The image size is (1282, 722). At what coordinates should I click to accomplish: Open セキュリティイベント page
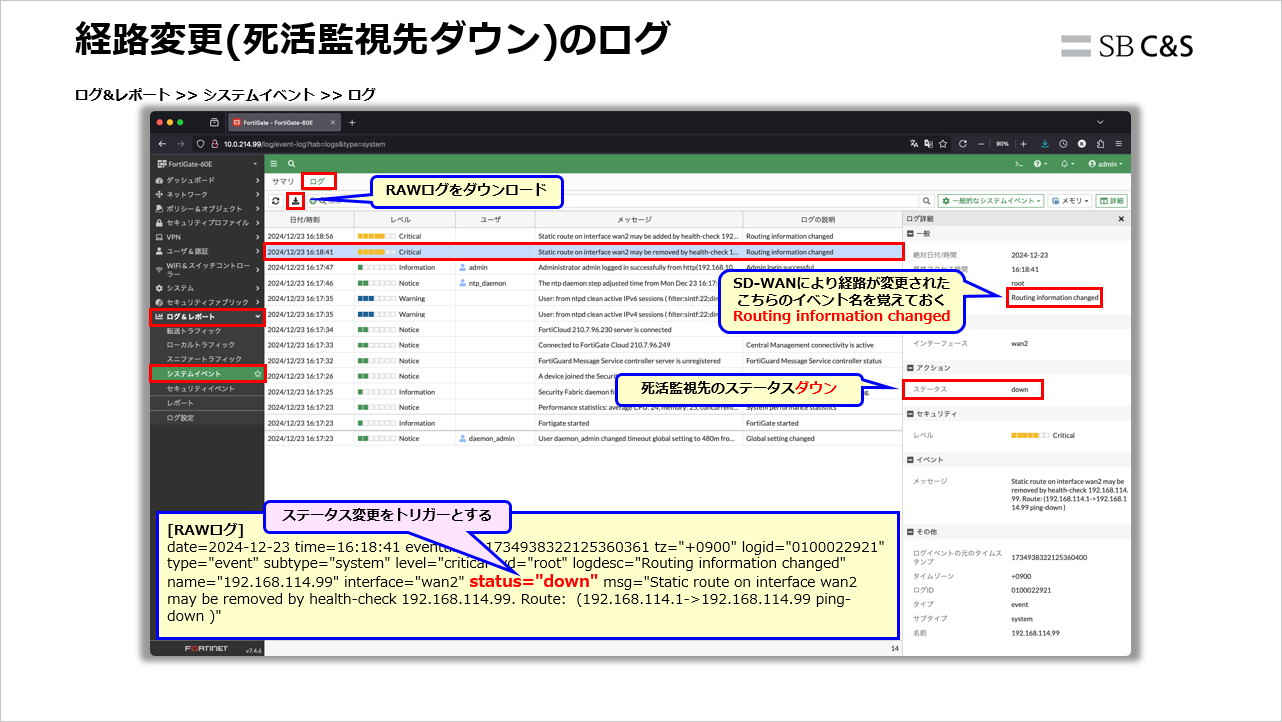[x=207, y=388]
